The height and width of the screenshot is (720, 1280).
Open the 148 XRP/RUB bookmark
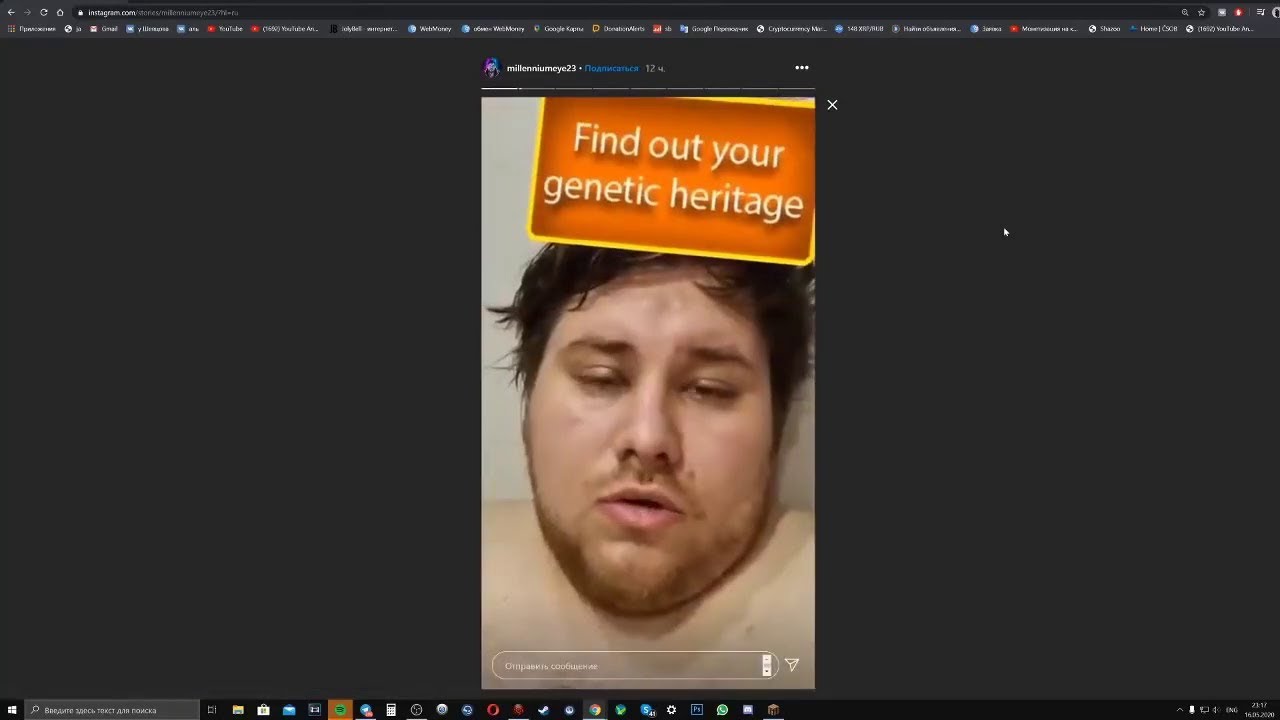[859, 29]
